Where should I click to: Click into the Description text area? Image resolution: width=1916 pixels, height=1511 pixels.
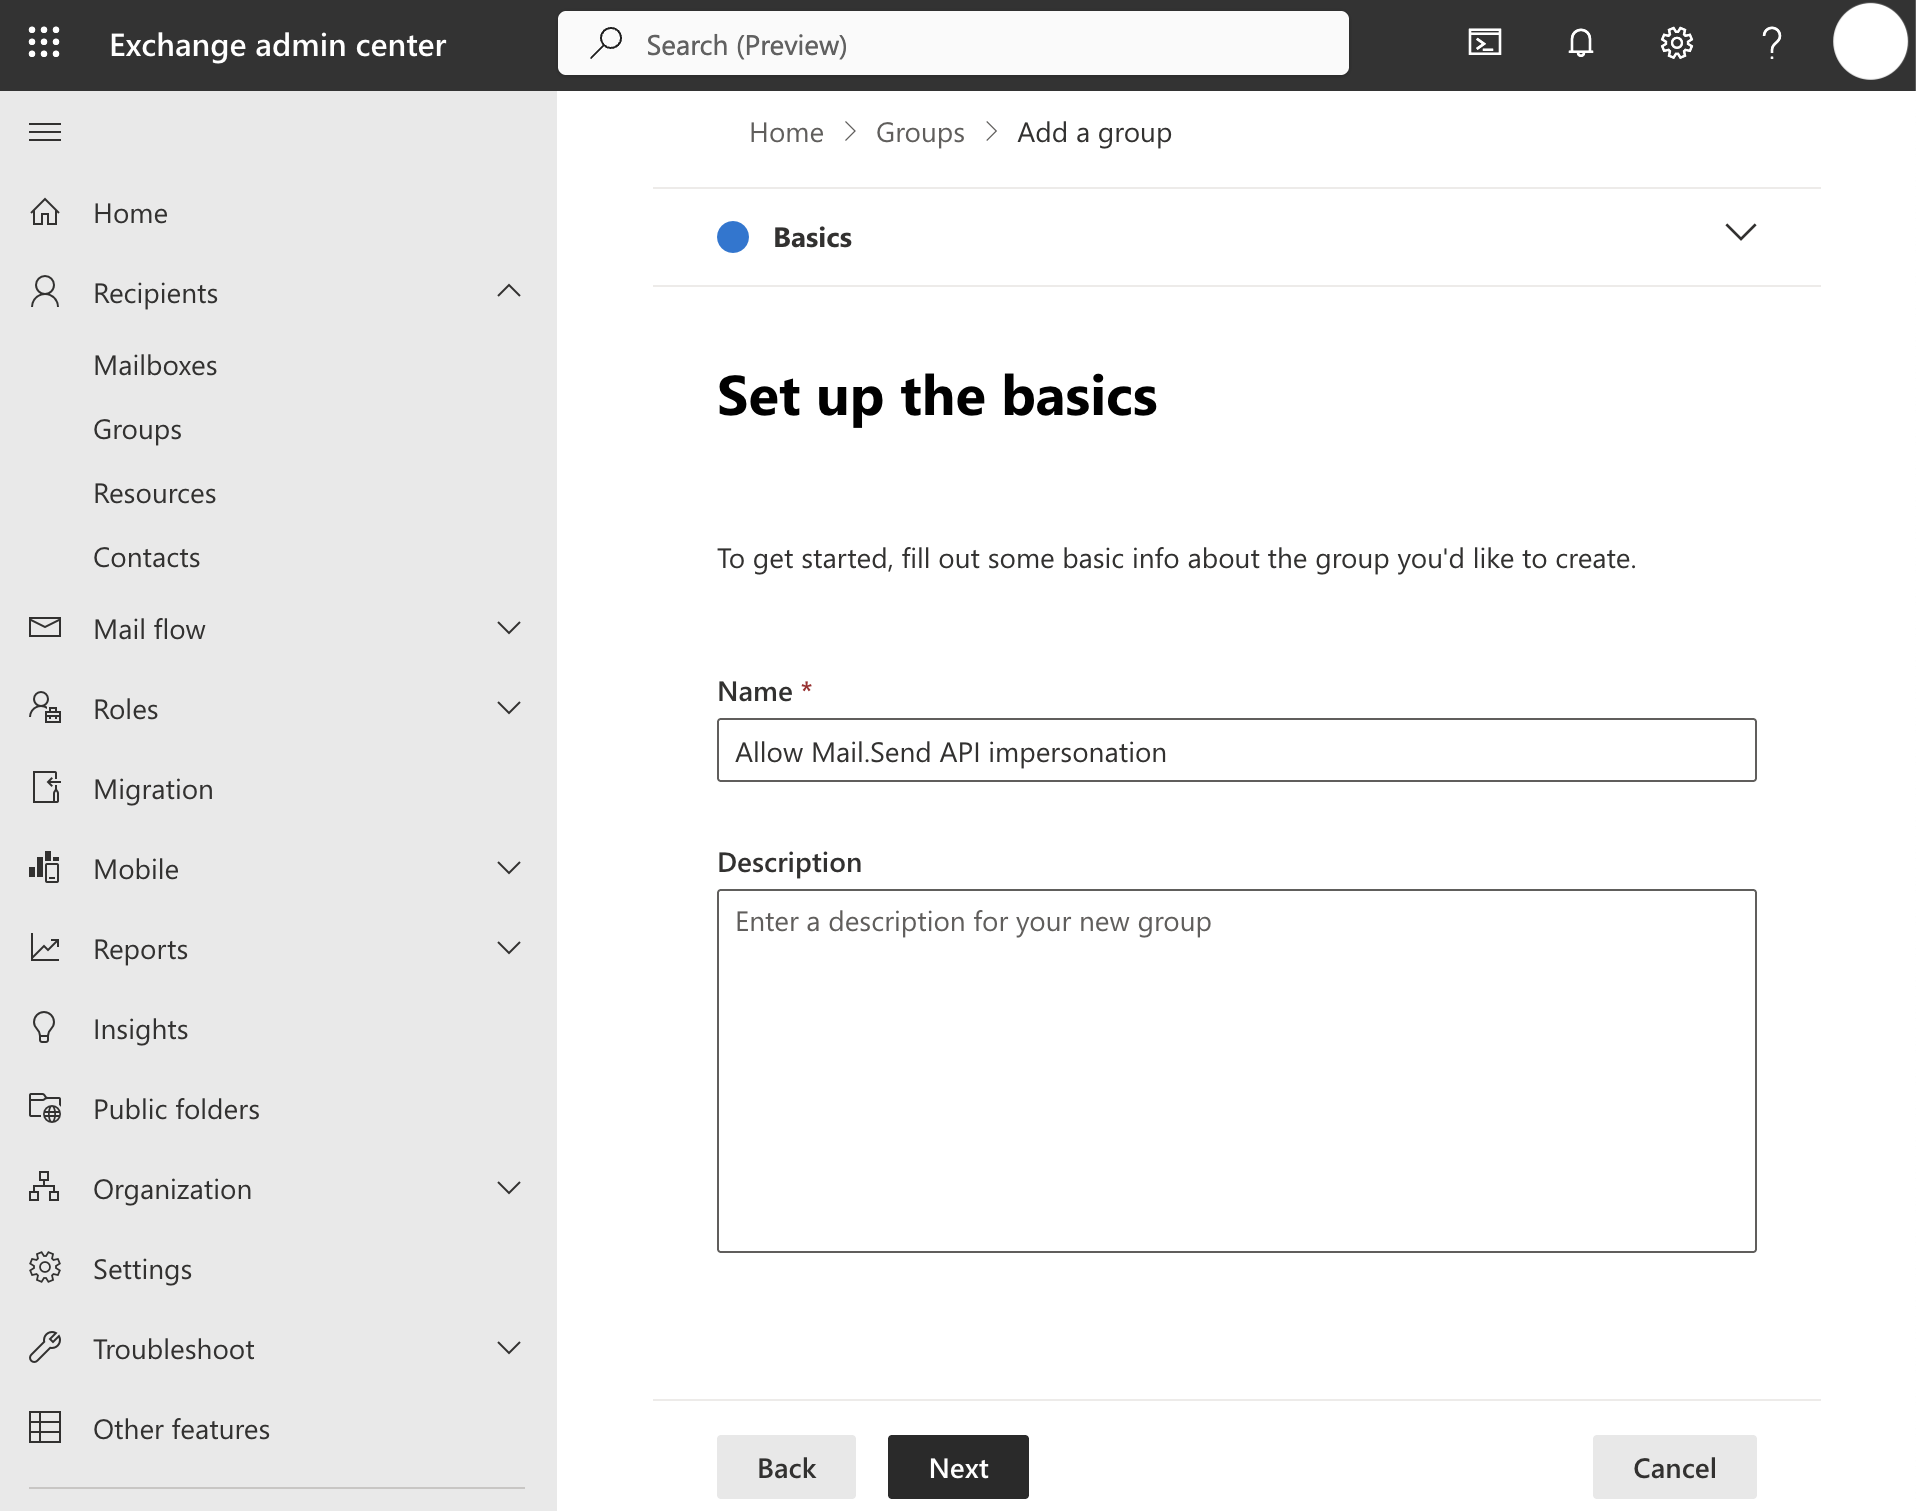point(1236,1070)
